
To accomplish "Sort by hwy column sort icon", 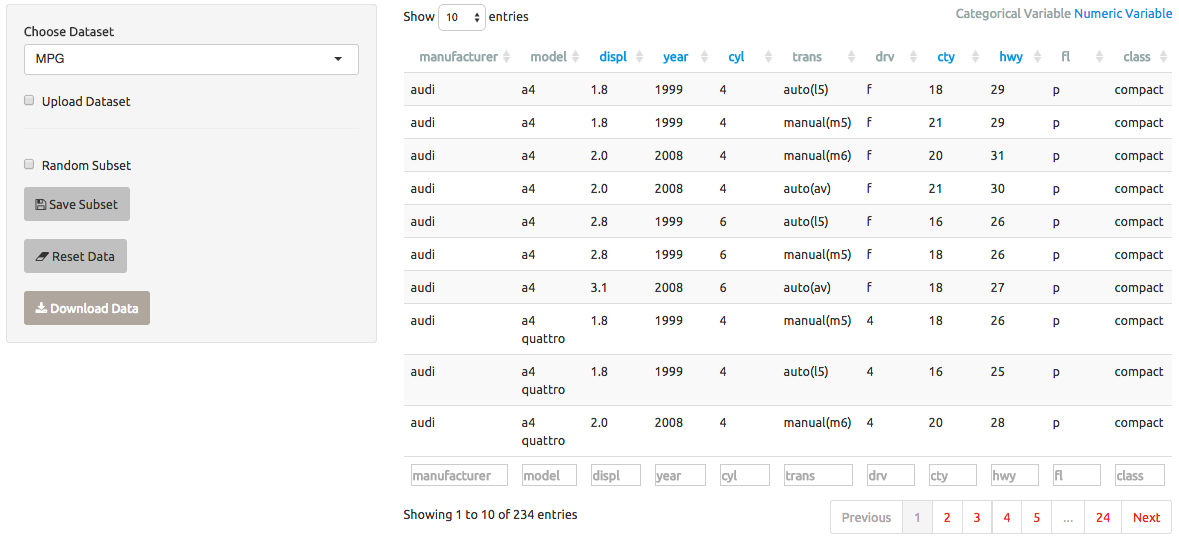I will click(1038, 56).
